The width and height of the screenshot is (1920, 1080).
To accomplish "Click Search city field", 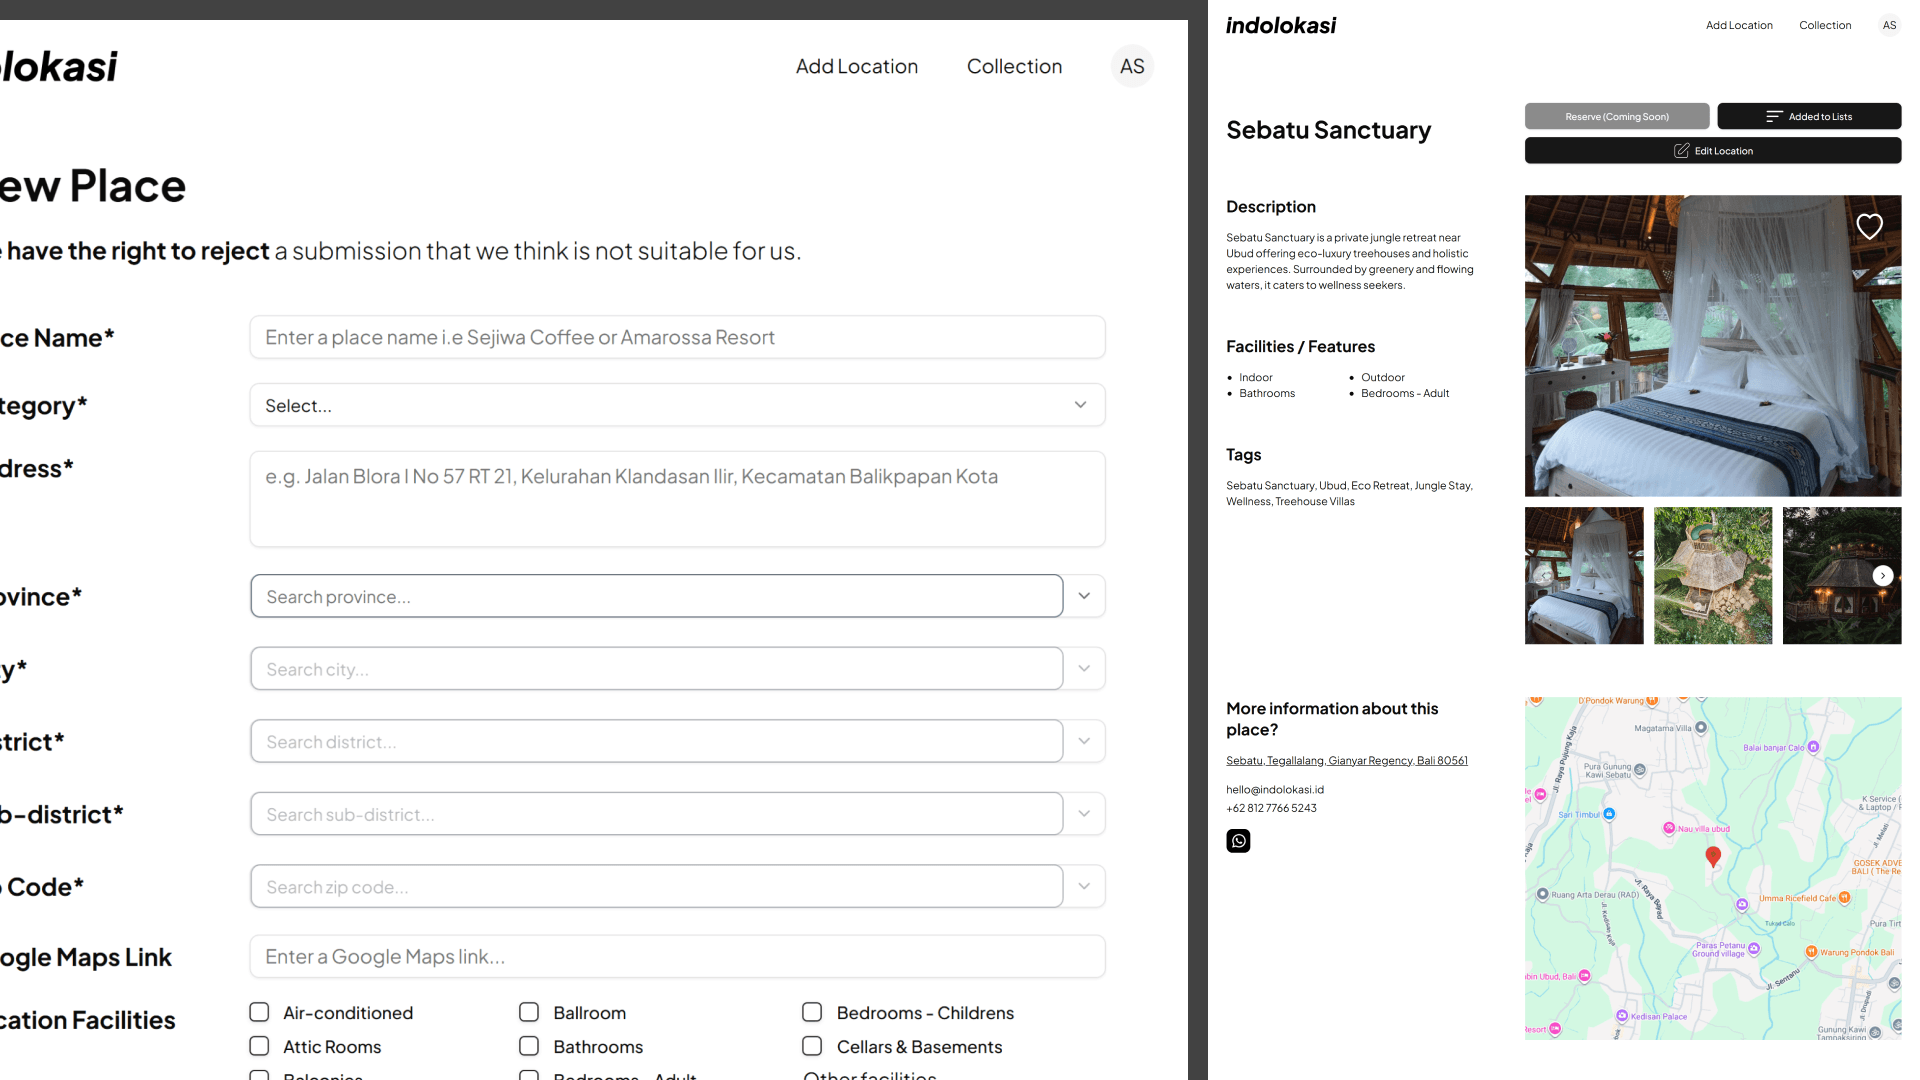I will coord(657,668).
